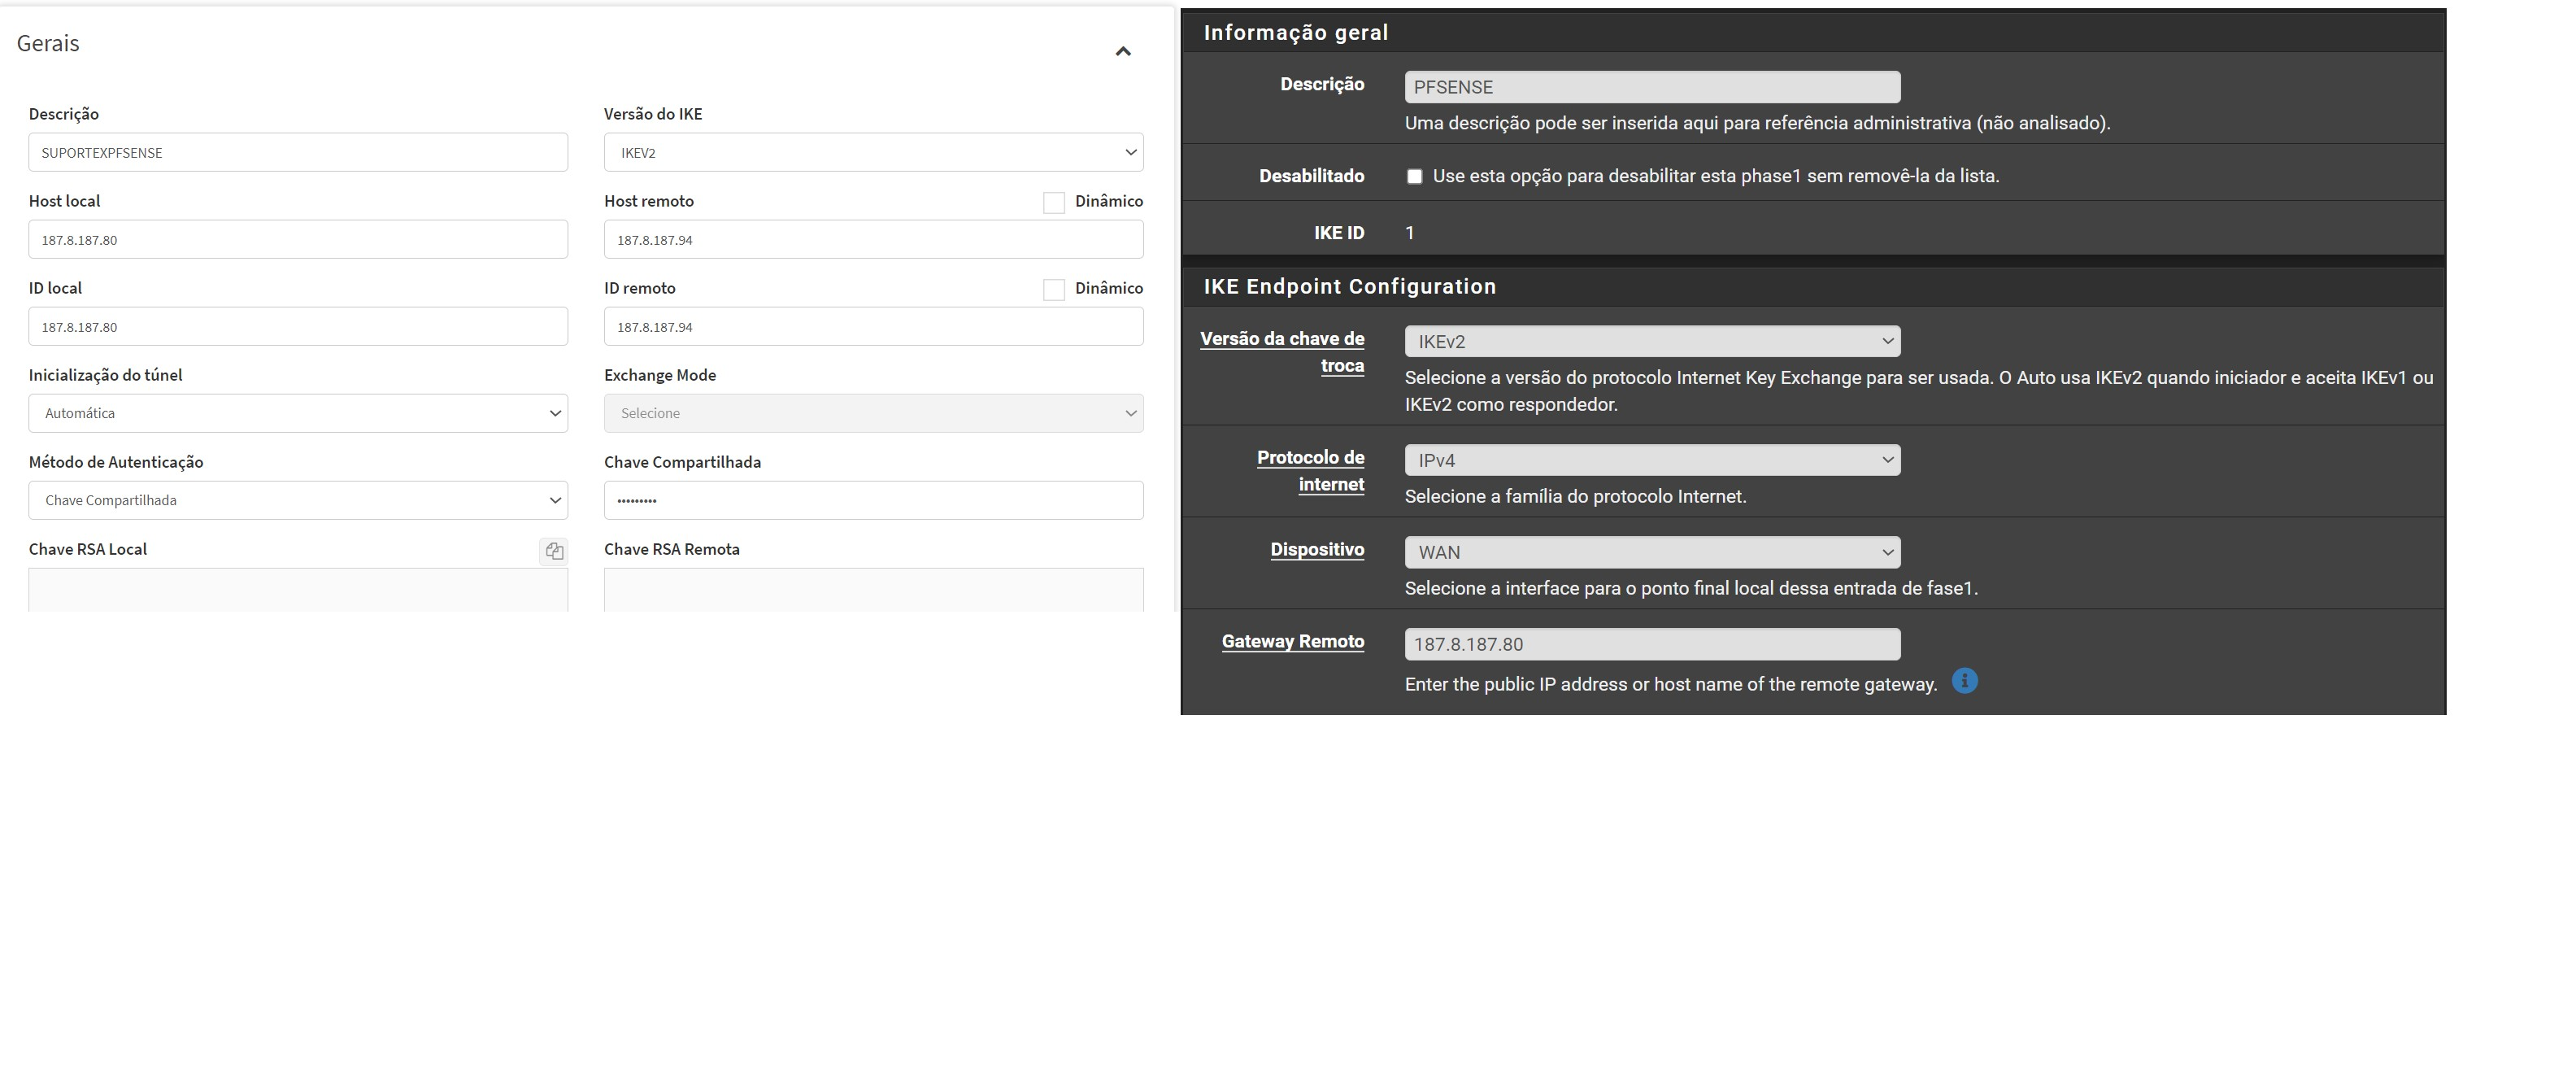Open the WAN Dispositivo dropdown
2576x1090 pixels.
point(1652,553)
